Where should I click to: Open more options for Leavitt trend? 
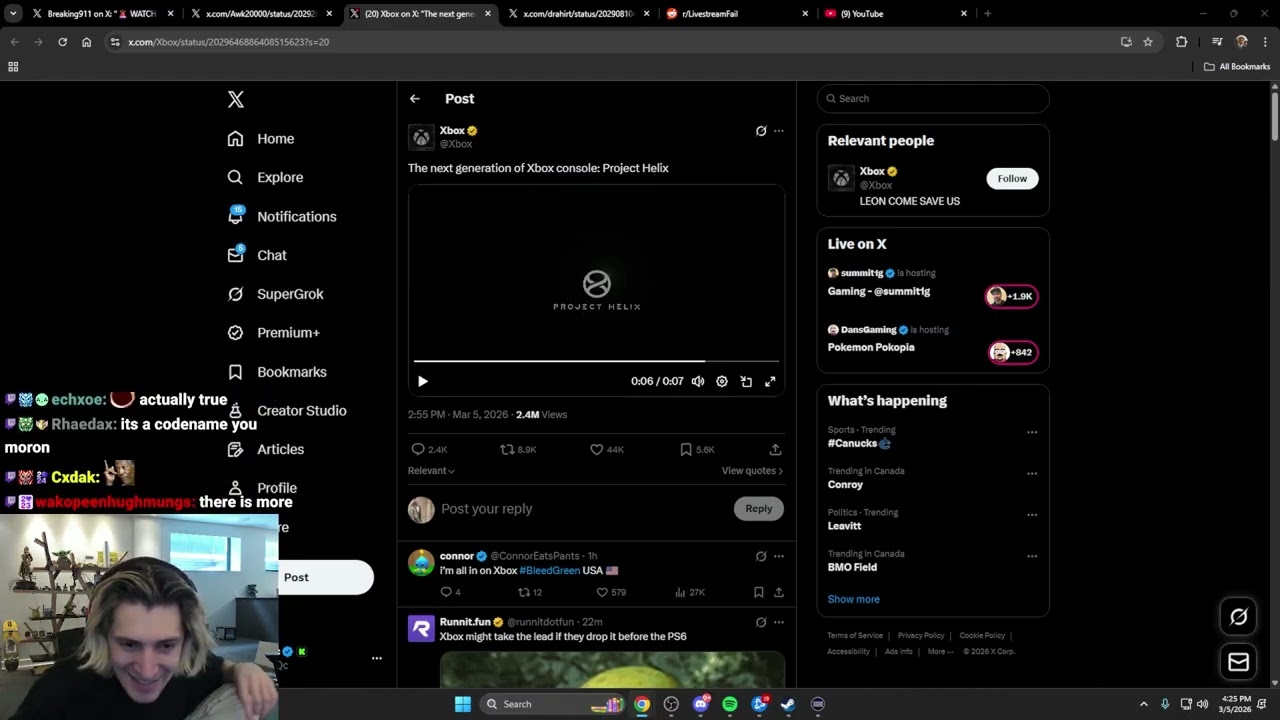[x=1032, y=515]
